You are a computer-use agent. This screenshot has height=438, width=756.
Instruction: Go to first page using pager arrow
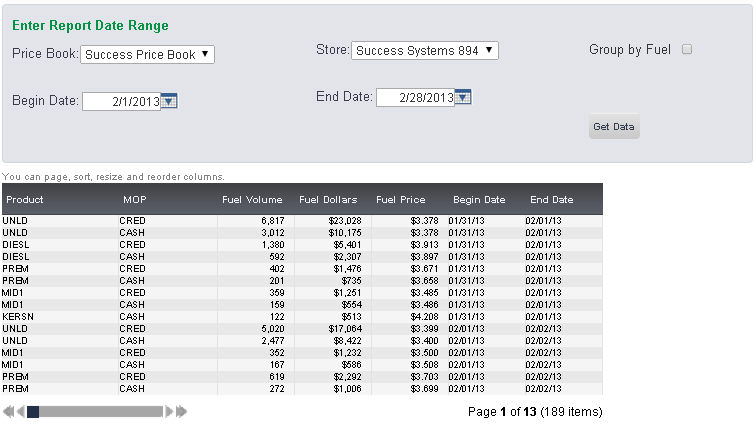click(x=8, y=411)
